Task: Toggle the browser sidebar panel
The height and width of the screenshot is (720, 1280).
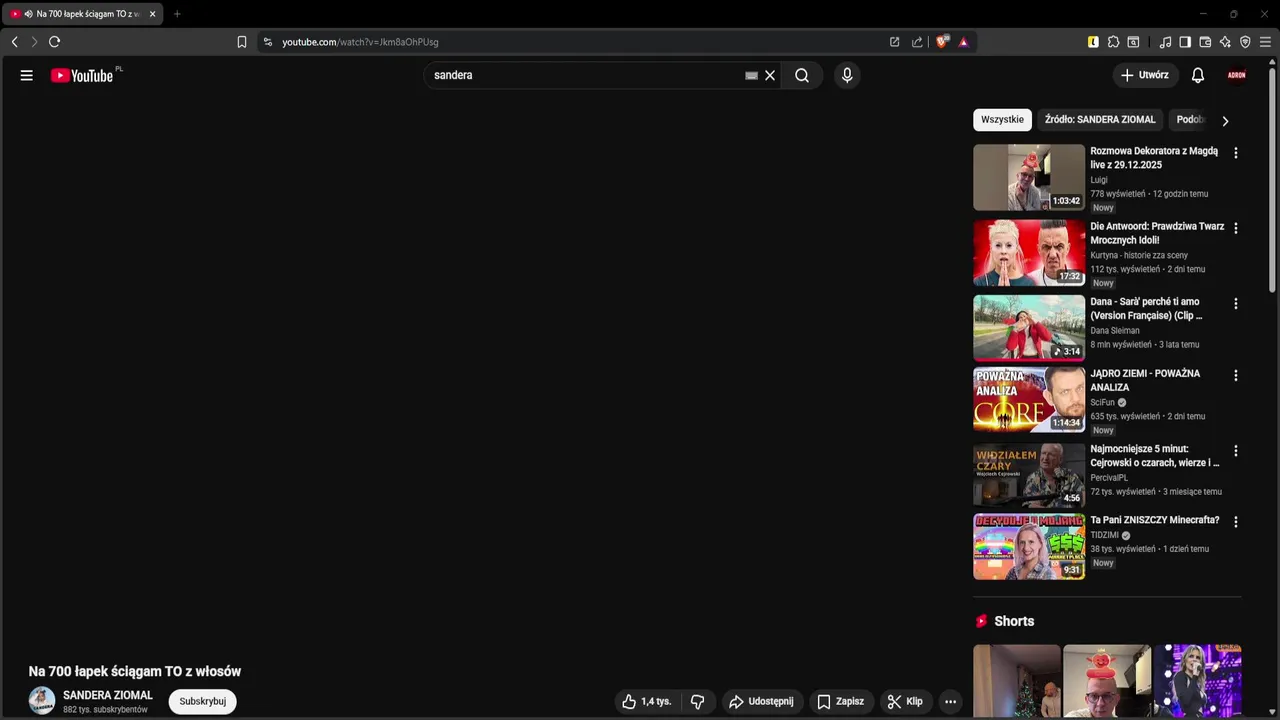Action: coord(1185,42)
